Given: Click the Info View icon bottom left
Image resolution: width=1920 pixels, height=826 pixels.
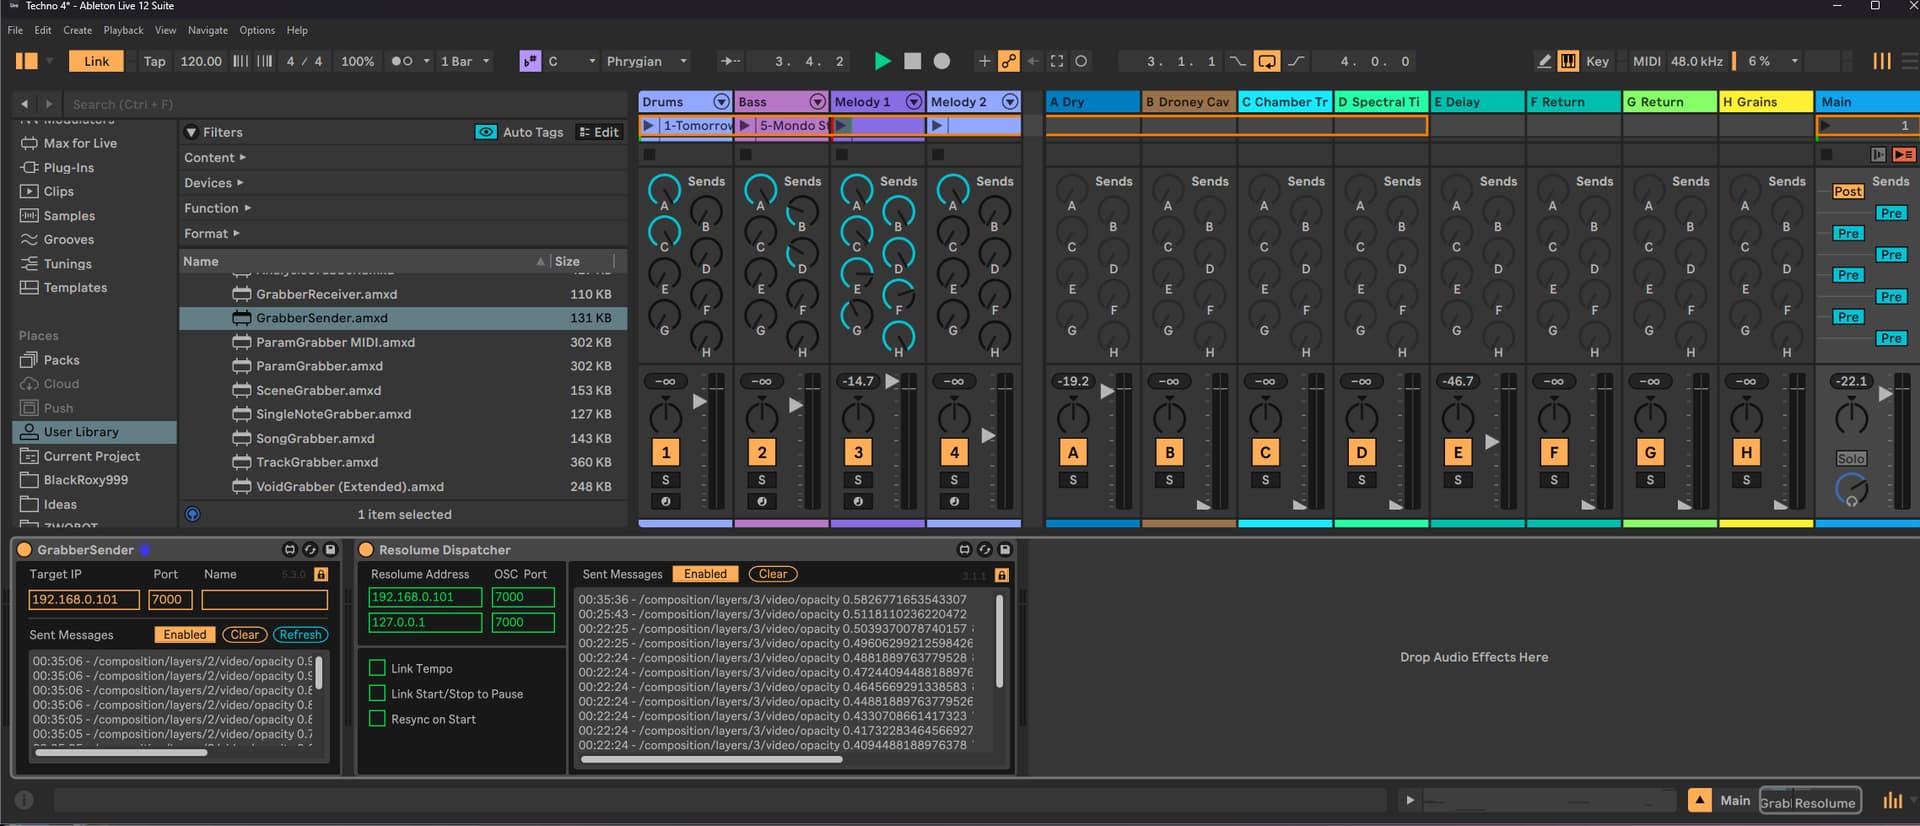Looking at the screenshot, I should click(x=24, y=800).
